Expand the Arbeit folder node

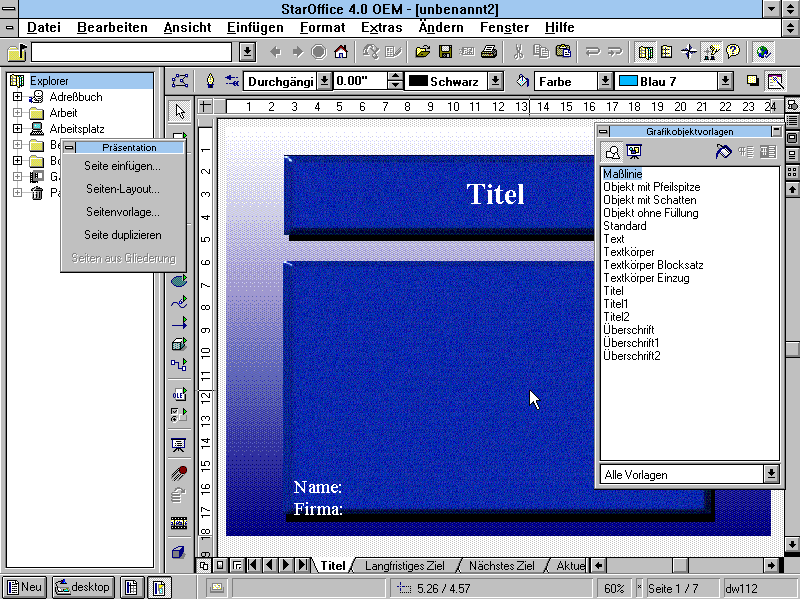[17, 113]
